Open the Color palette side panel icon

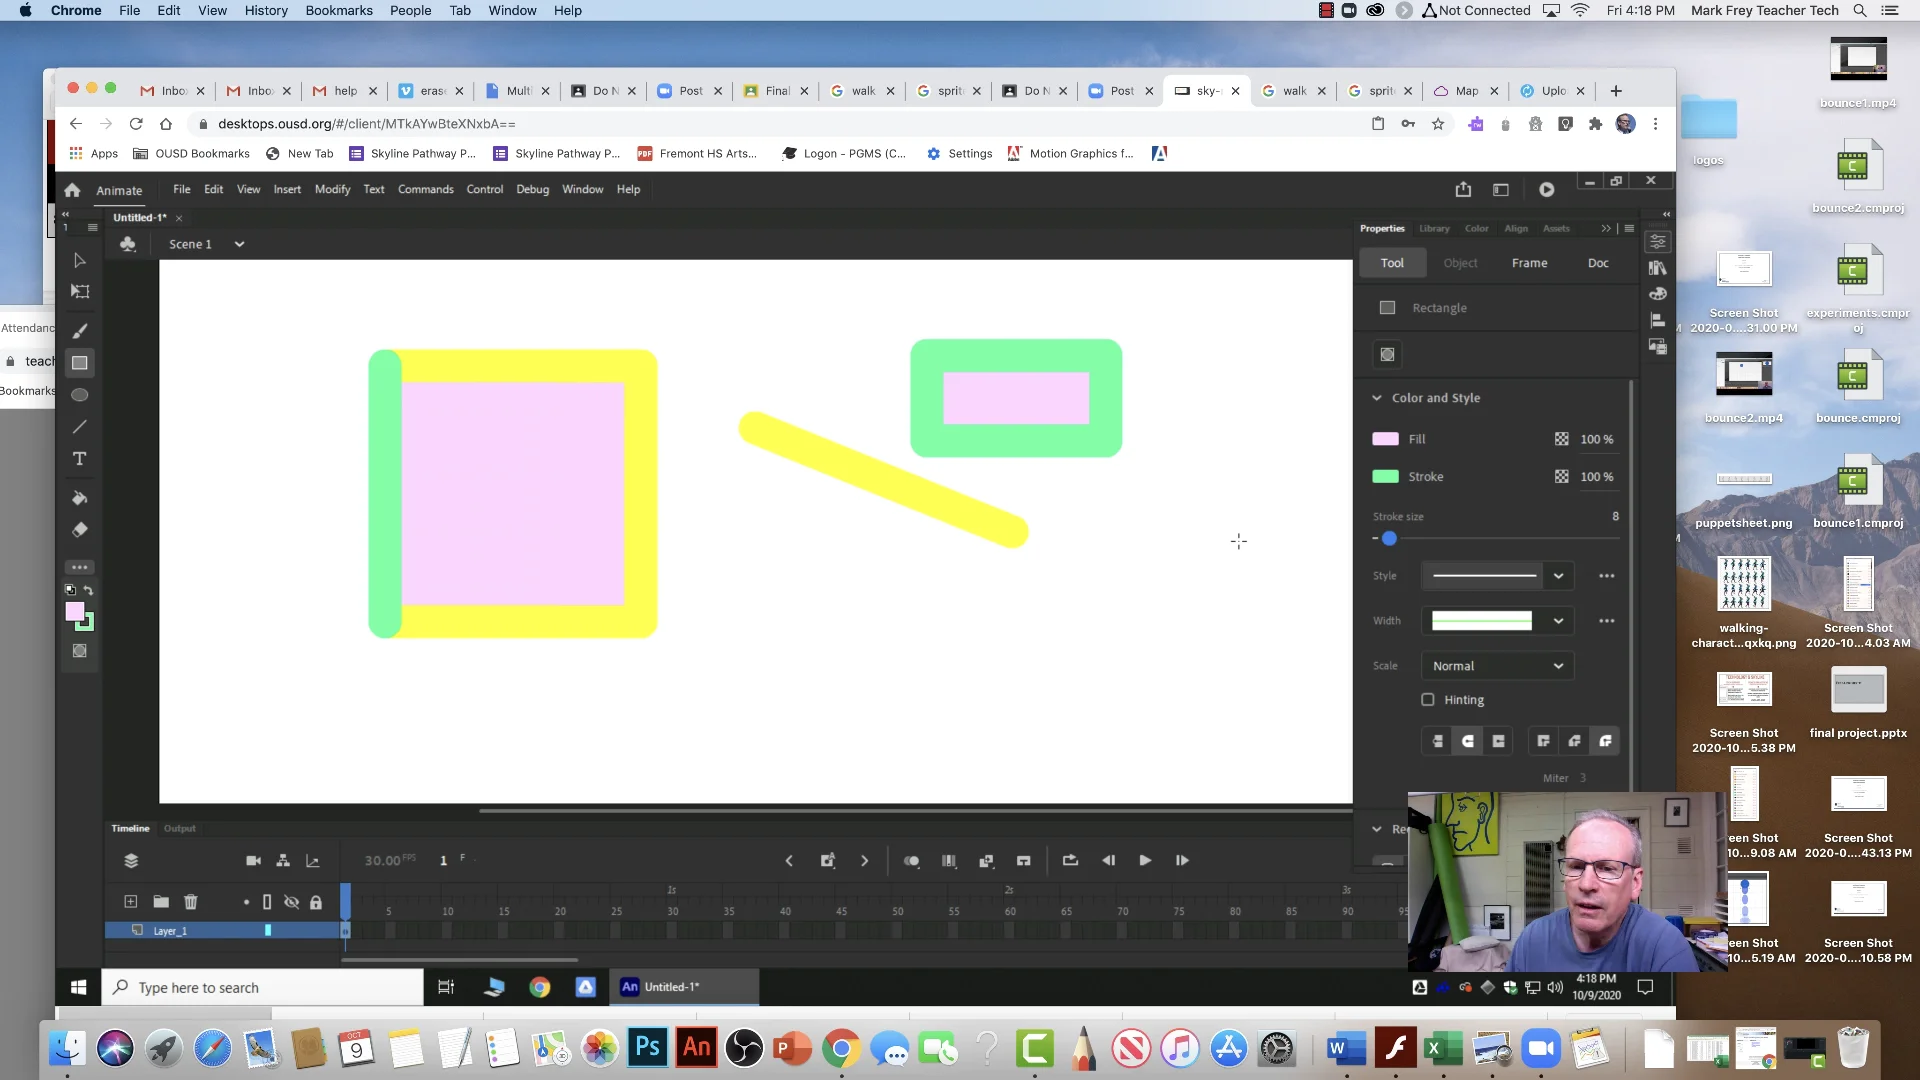tap(1658, 294)
